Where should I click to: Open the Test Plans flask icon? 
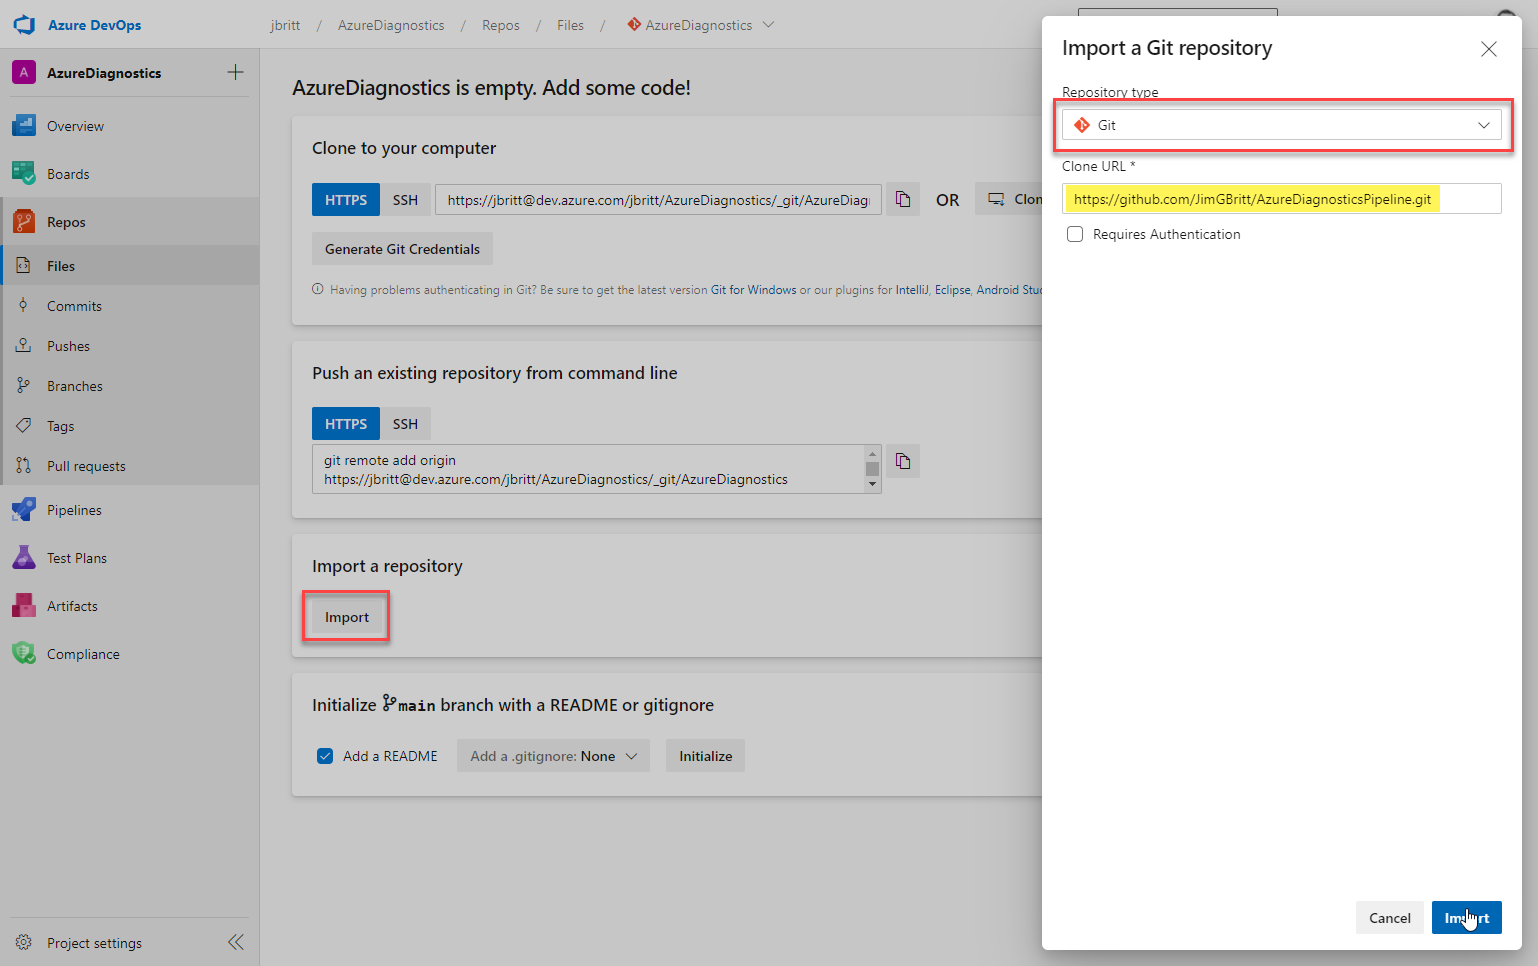tap(24, 557)
